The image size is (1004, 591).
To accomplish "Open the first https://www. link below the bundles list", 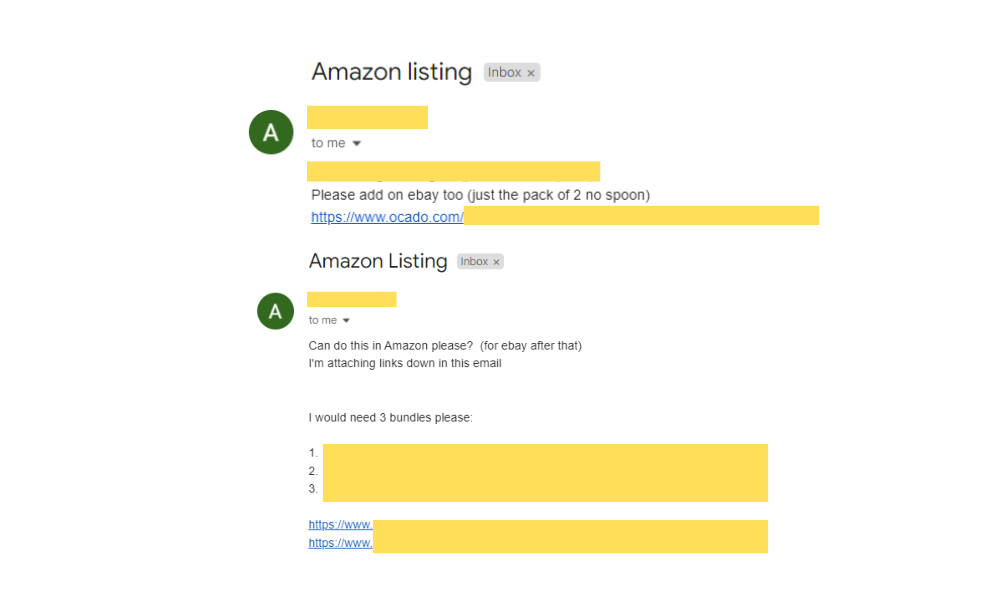I will [340, 525].
